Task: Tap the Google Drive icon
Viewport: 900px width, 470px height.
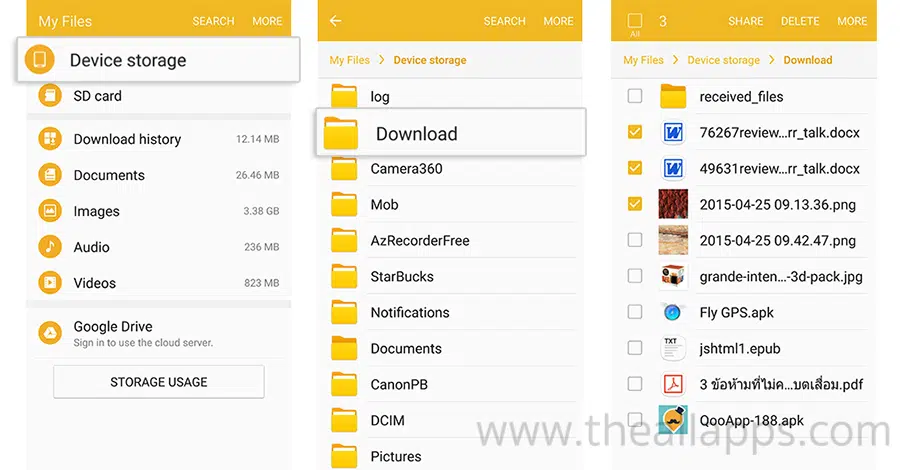Action: tap(49, 333)
